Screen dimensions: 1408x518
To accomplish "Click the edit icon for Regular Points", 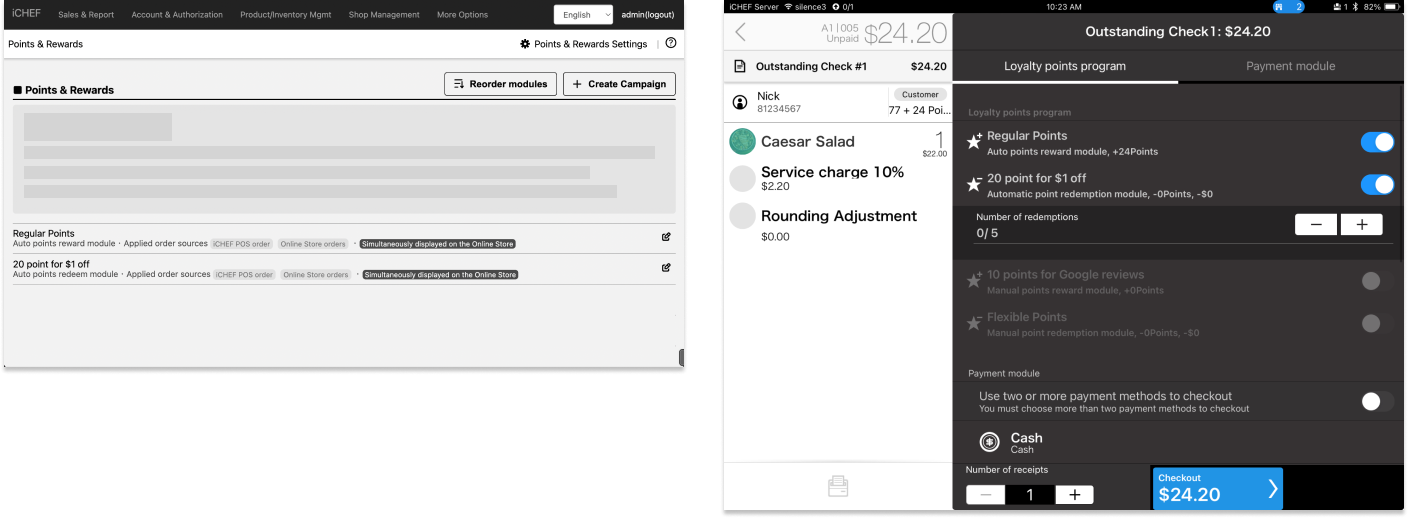I will 666,238.
